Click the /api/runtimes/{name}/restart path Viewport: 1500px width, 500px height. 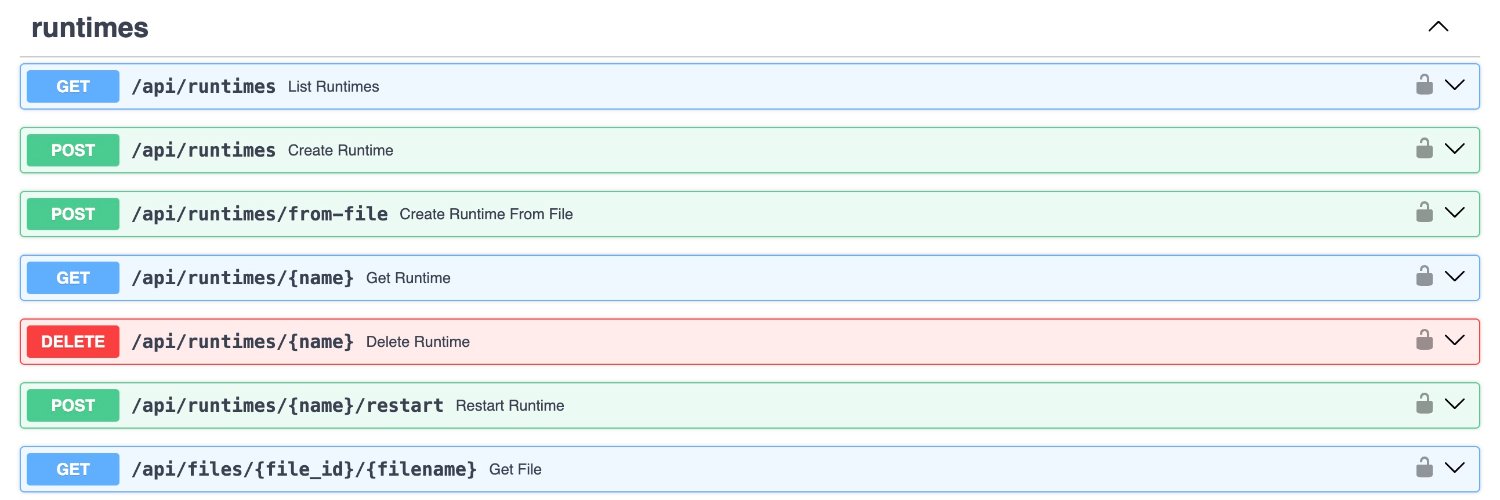[x=288, y=406]
